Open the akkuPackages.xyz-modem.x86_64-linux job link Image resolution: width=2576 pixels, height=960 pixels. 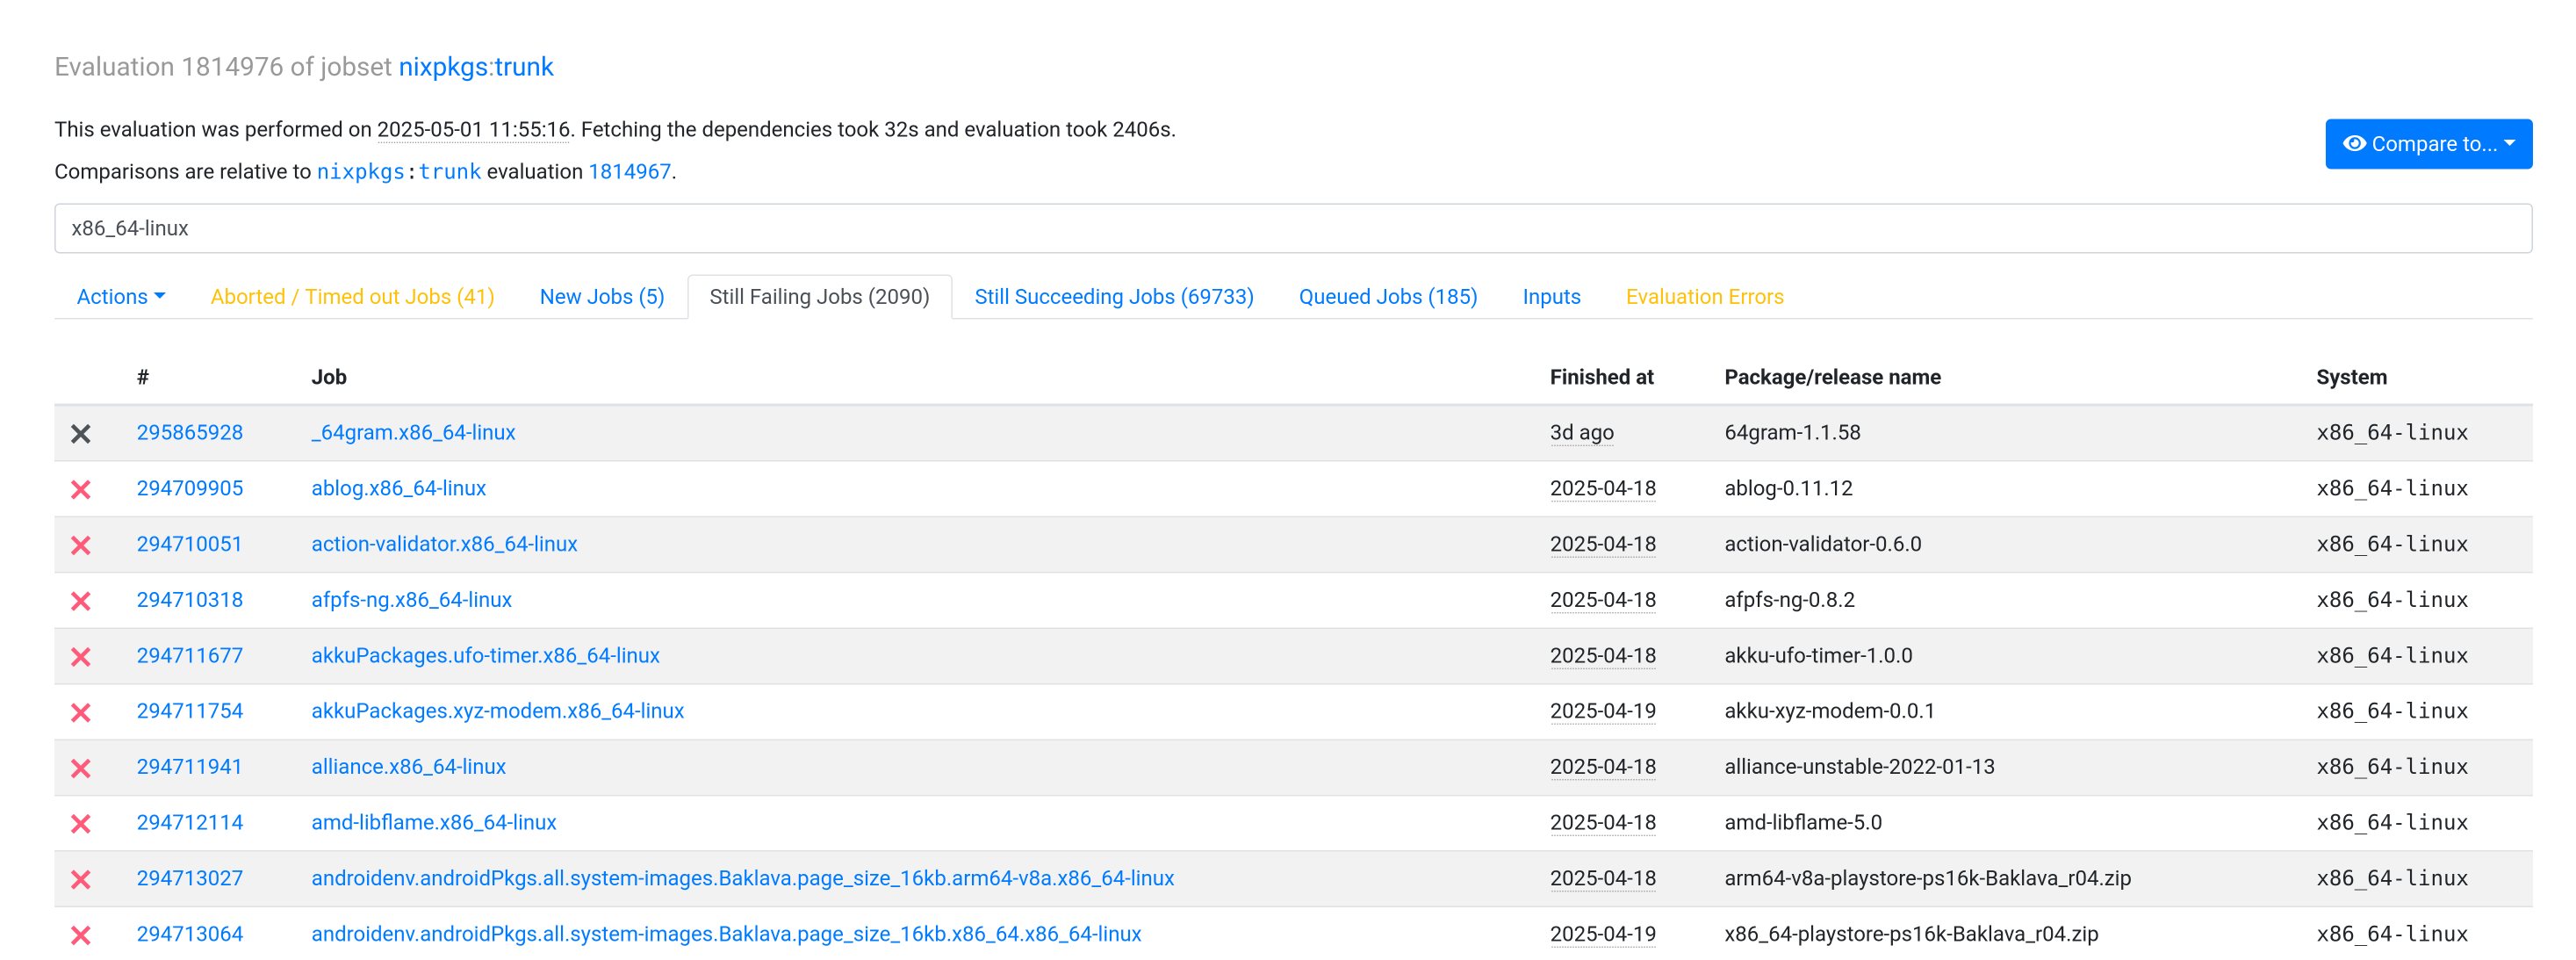(497, 711)
